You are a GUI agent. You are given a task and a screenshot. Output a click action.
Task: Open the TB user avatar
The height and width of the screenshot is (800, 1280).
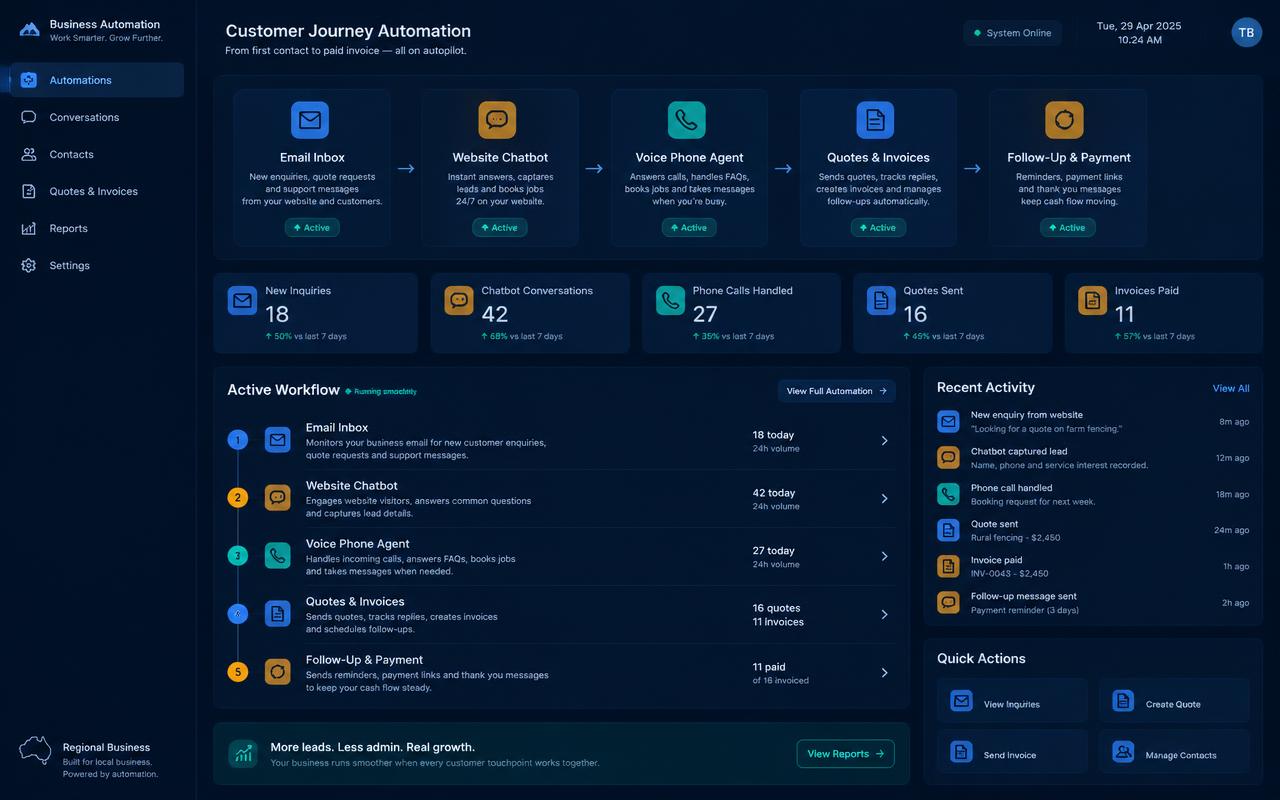(x=1246, y=32)
